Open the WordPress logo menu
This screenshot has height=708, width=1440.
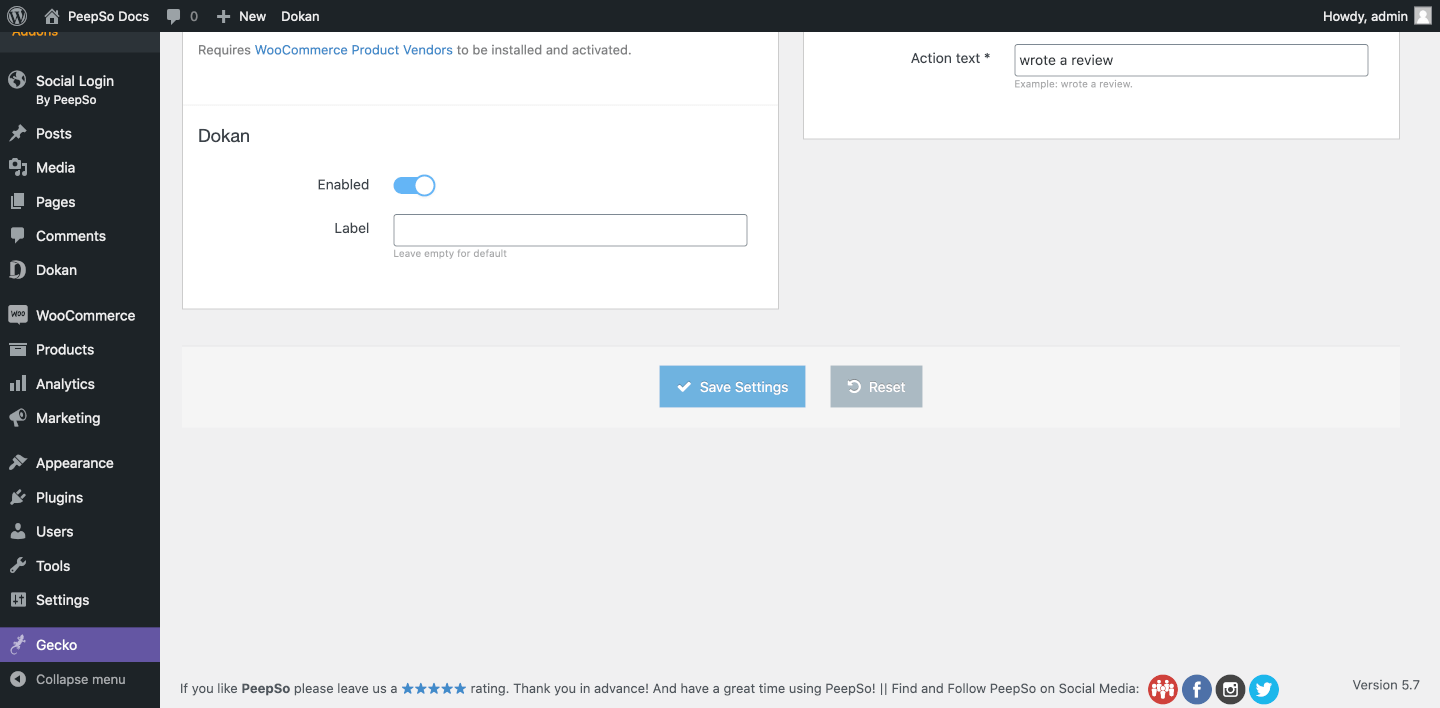click(17, 16)
